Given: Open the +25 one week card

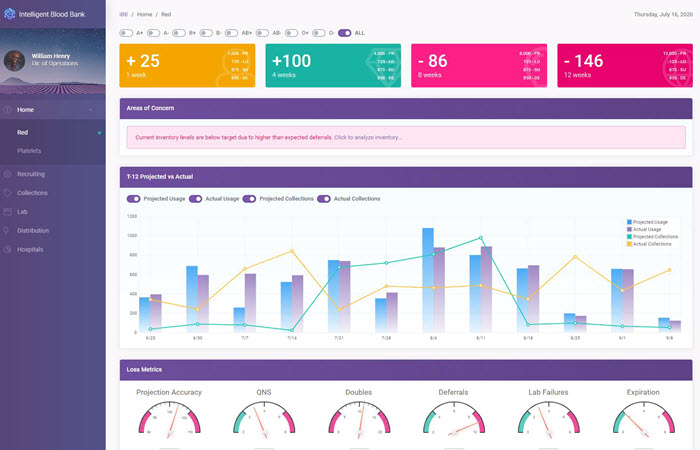Looking at the screenshot, I should click(186, 65).
